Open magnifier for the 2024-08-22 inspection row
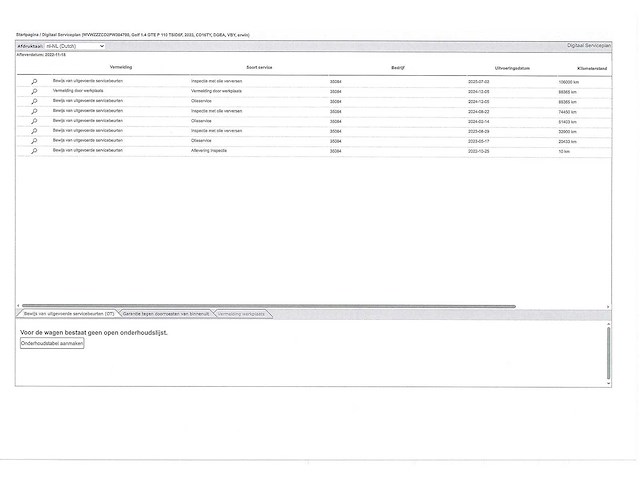This screenshot has width=640, height=480. (x=34, y=111)
